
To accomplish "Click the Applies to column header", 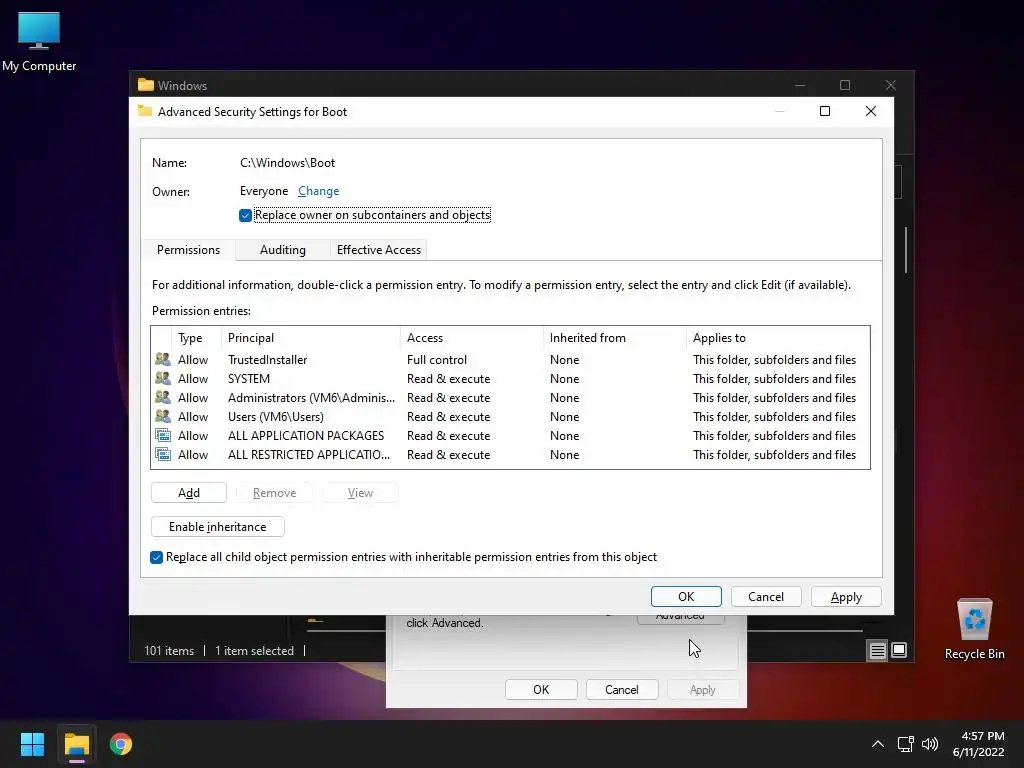I will pyautogui.click(x=778, y=338).
